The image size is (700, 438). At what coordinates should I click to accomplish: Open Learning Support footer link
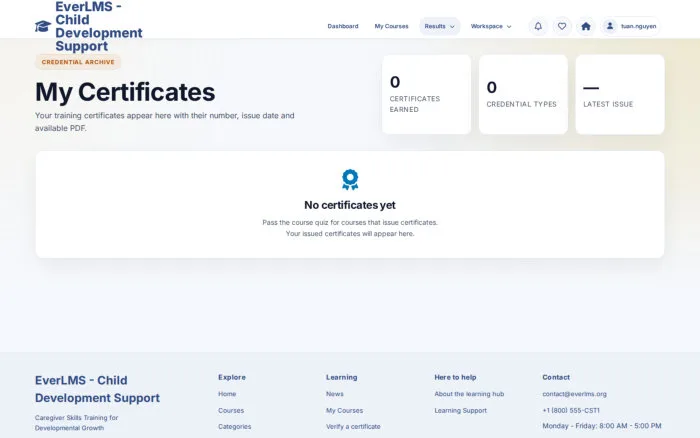pyautogui.click(x=461, y=410)
